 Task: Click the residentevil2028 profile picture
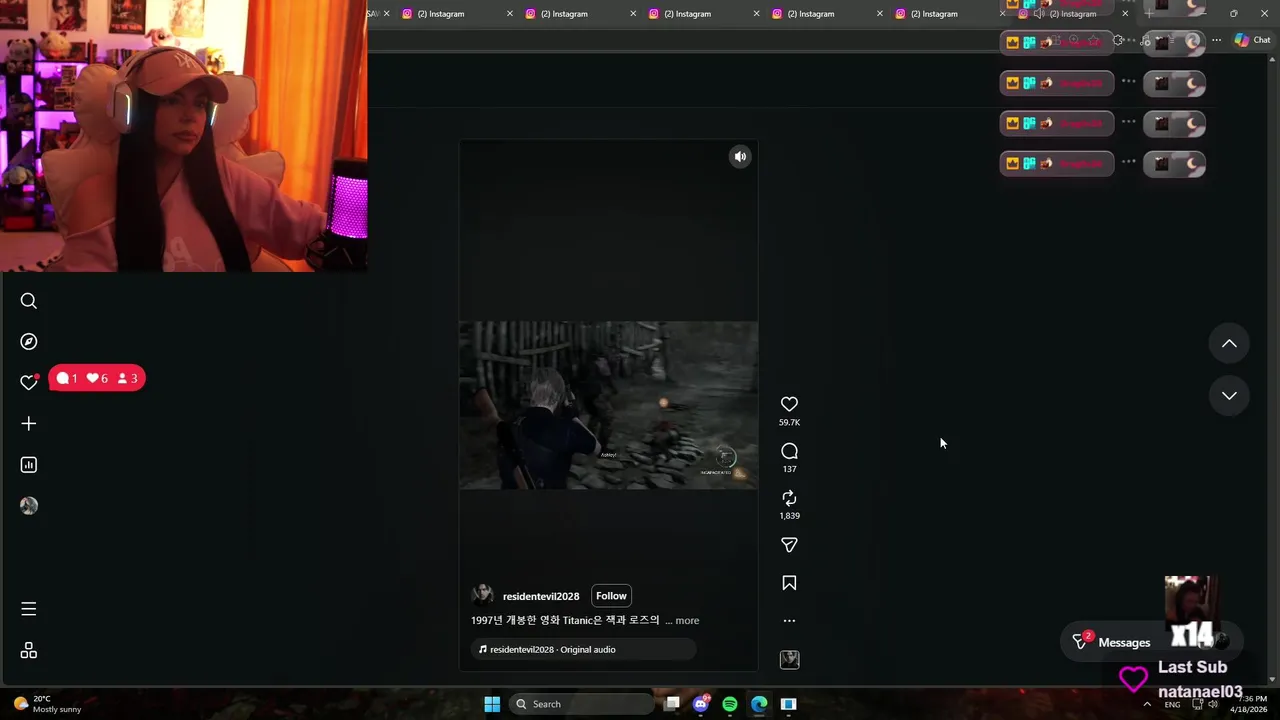[x=483, y=596]
